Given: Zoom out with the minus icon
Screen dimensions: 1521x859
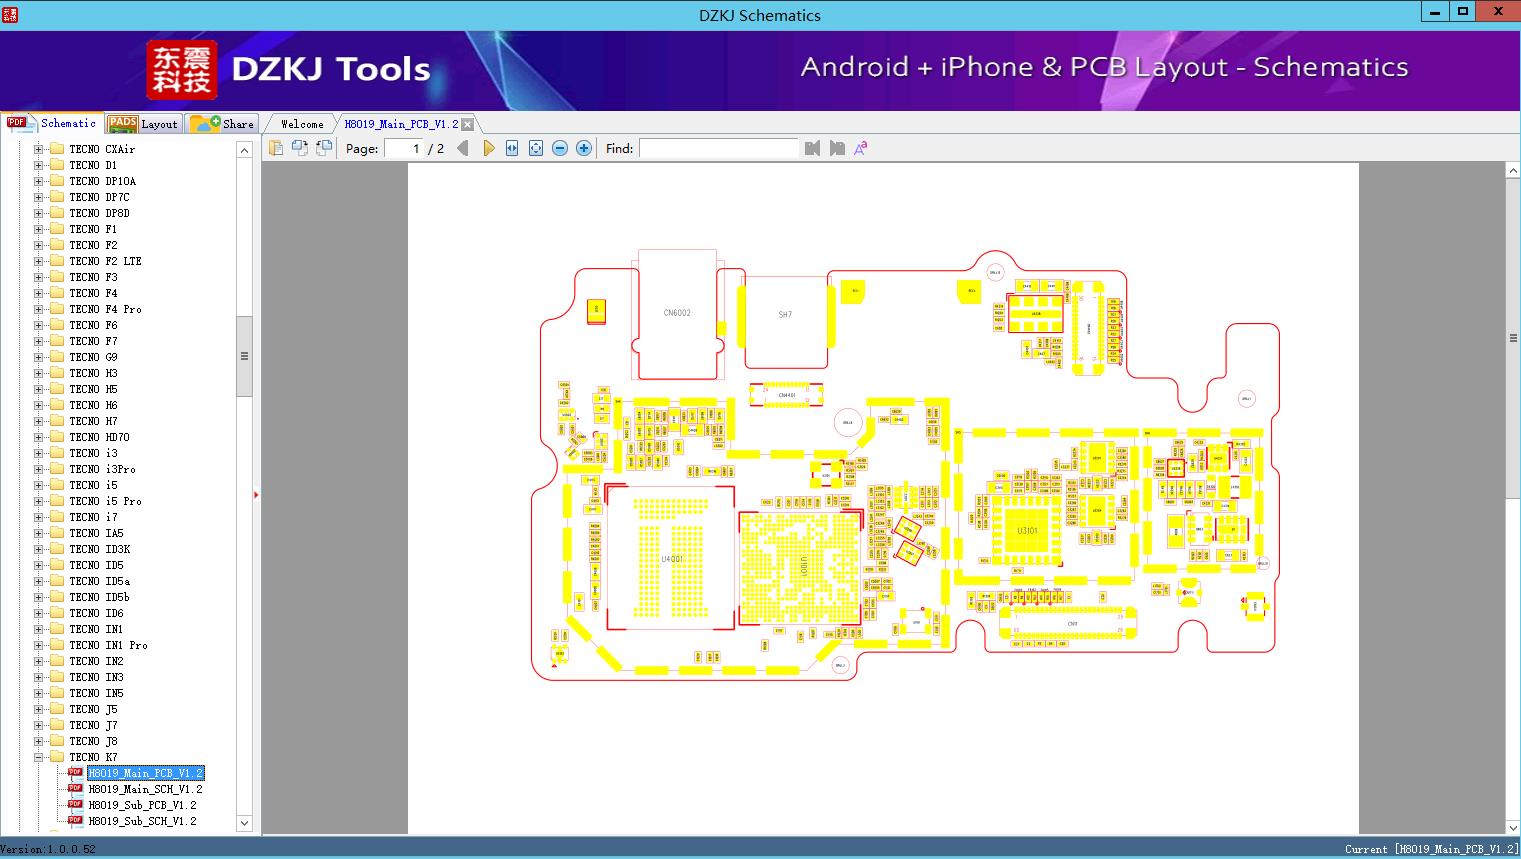Looking at the screenshot, I should pyautogui.click(x=560, y=148).
